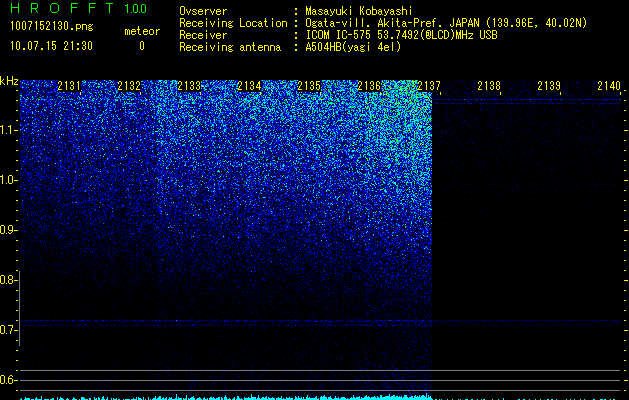
Task: Click the meteor label
Action: coord(142,31)
